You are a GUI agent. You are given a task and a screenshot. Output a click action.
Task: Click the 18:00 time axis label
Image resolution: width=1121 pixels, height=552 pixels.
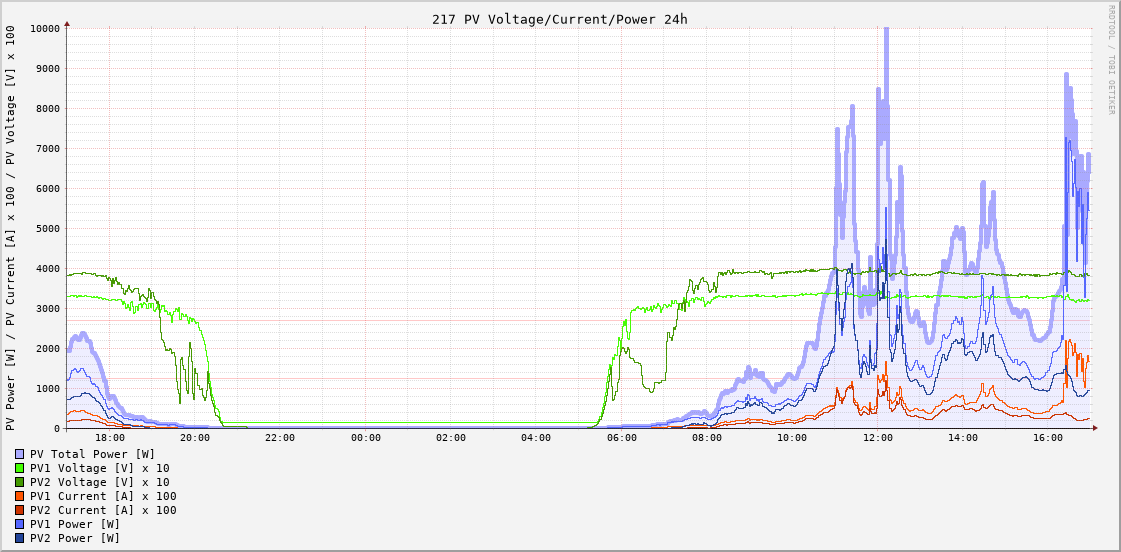click(x=110, y=438)
